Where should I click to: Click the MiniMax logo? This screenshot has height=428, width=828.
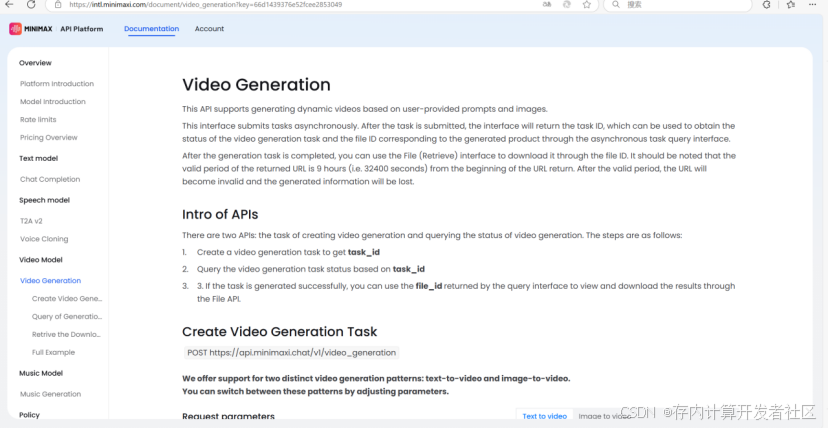click(31, 28)
